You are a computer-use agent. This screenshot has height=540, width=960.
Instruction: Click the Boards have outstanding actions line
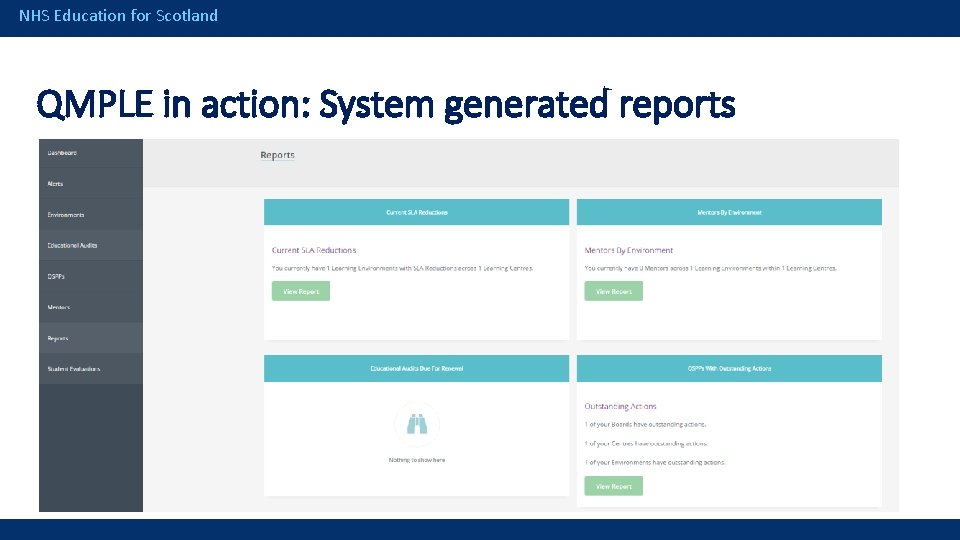pos(645,424)
